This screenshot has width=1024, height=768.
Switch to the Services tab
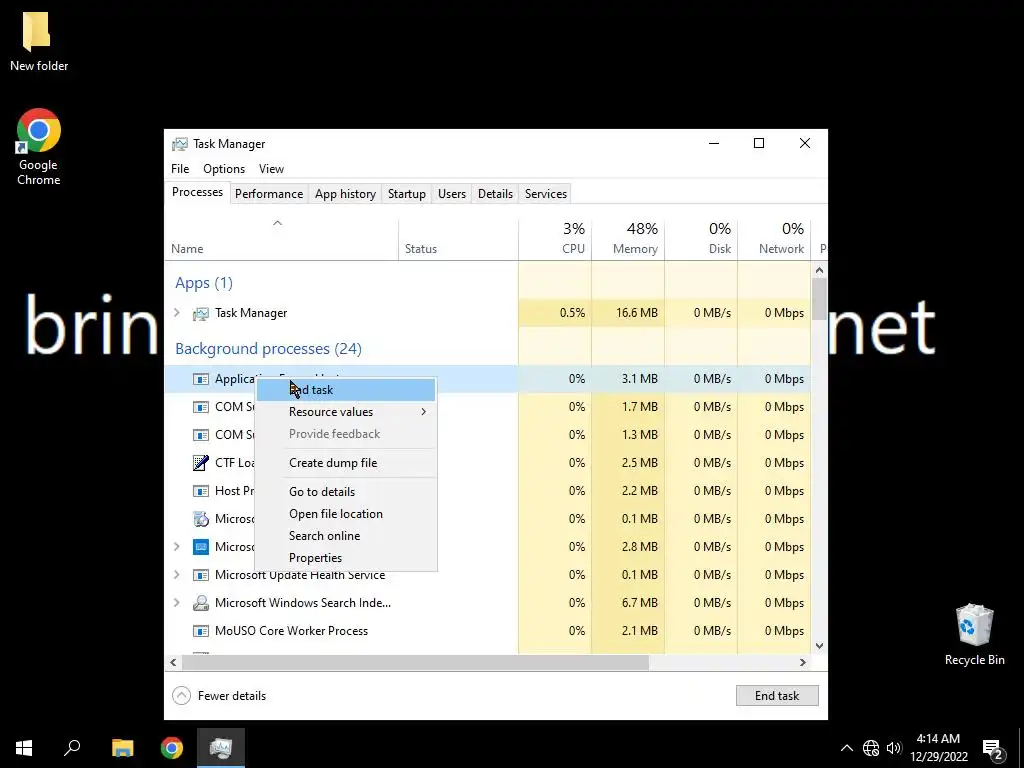click(x=546, y=194)
